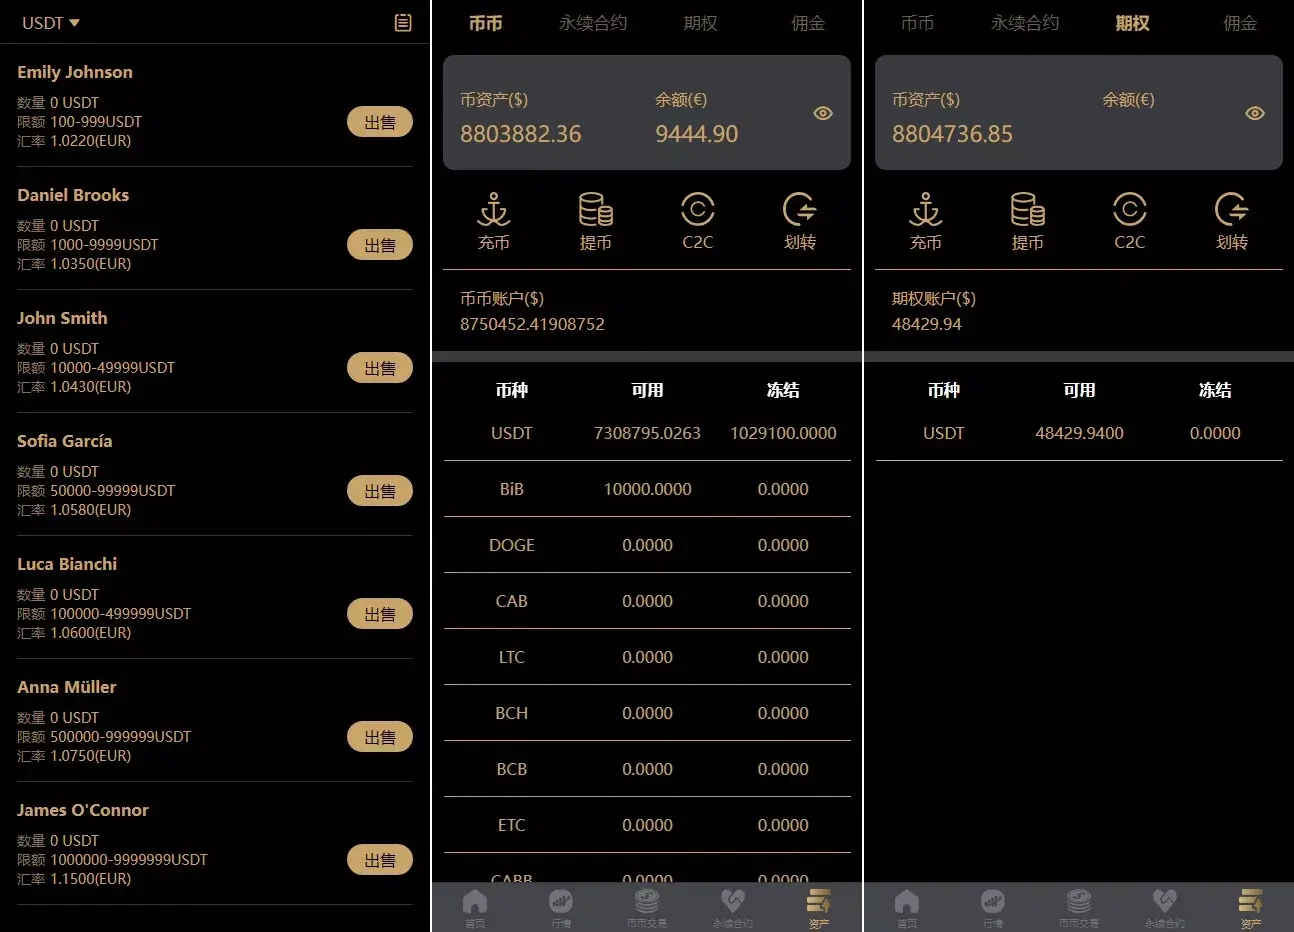Tap 出售 button for Emily Johnson
The image size is (1294, 932).
pyautogui.click(x=379, y=122)
